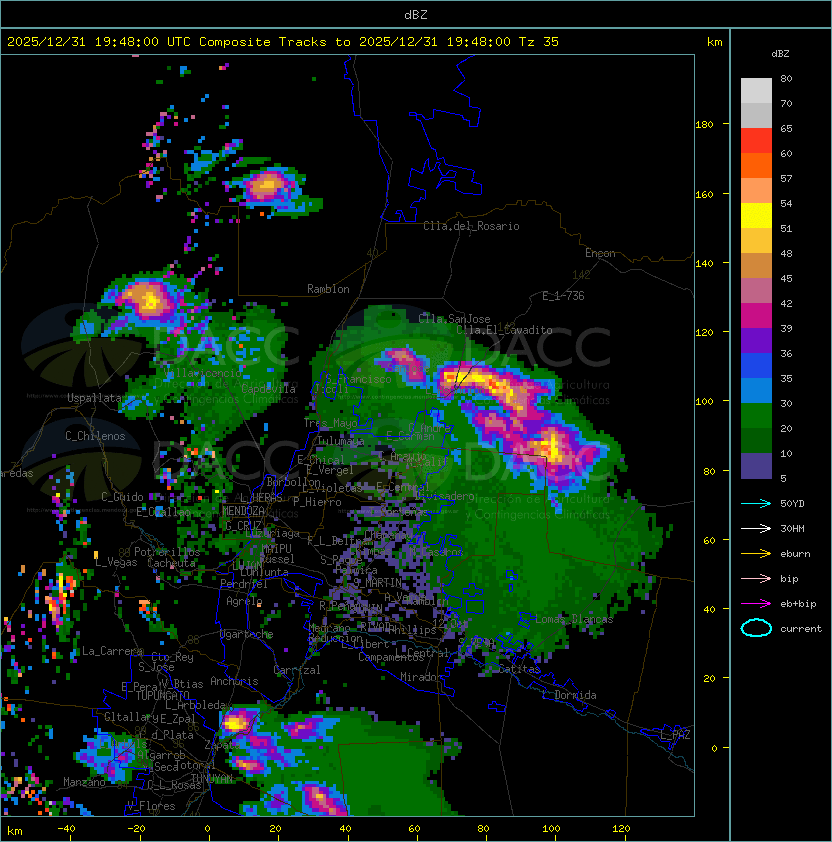This screenshot has width=832, height=842.
Task: Click the 'E_1-736' label on map
Action: pyautogui.click(x=563, y=296)
